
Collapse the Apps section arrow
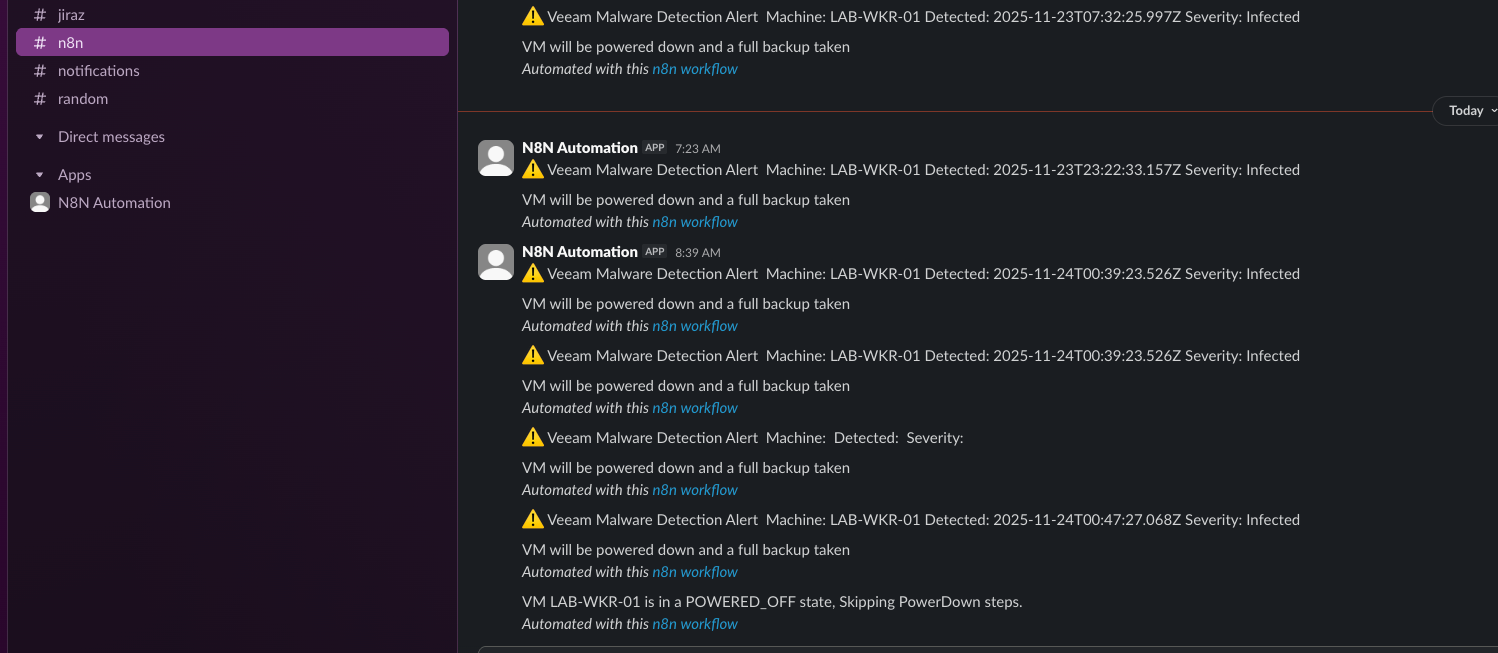[40, 175]
